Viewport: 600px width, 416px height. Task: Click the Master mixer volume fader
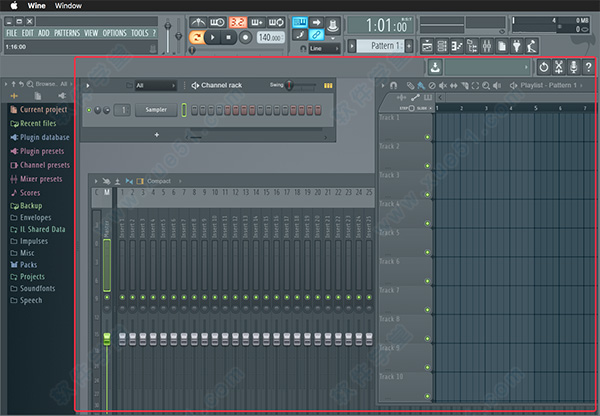point(107,338)
